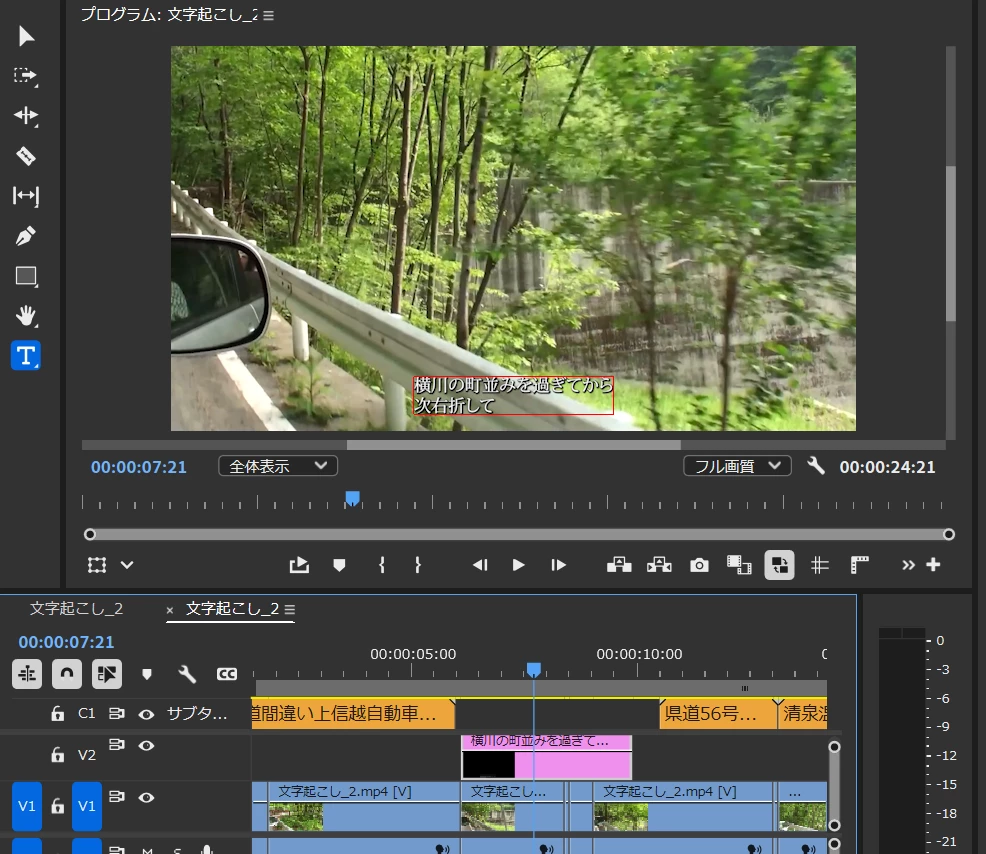Click the Play button in program monitor

point(518,565)
